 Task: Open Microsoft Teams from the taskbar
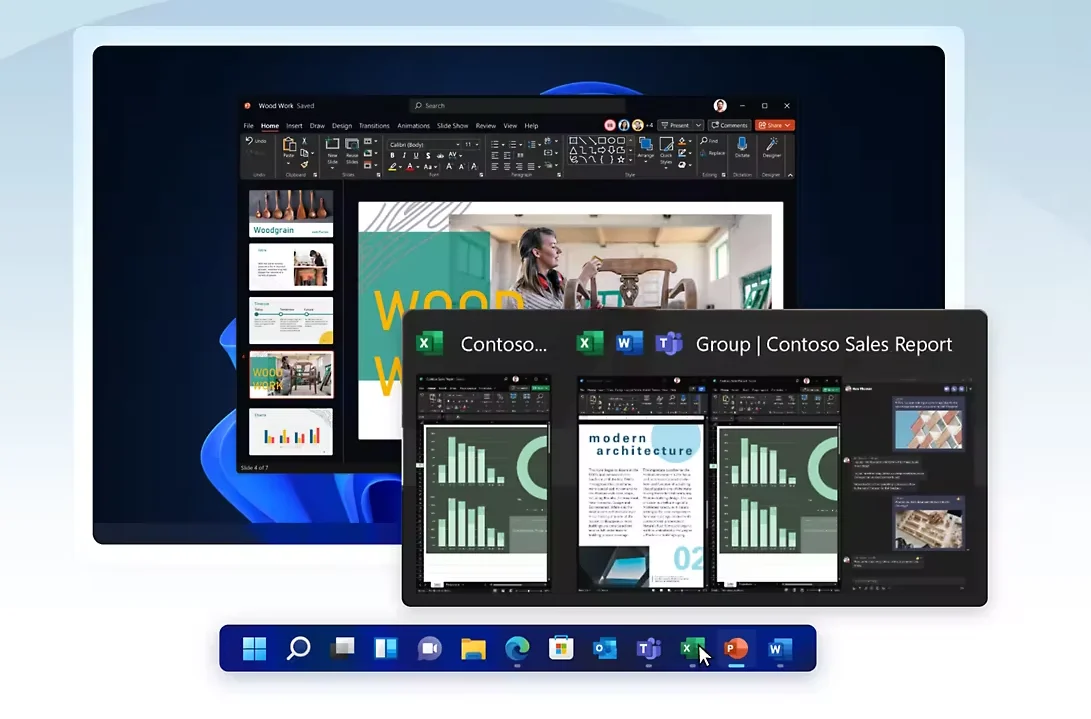click(649, 649)
